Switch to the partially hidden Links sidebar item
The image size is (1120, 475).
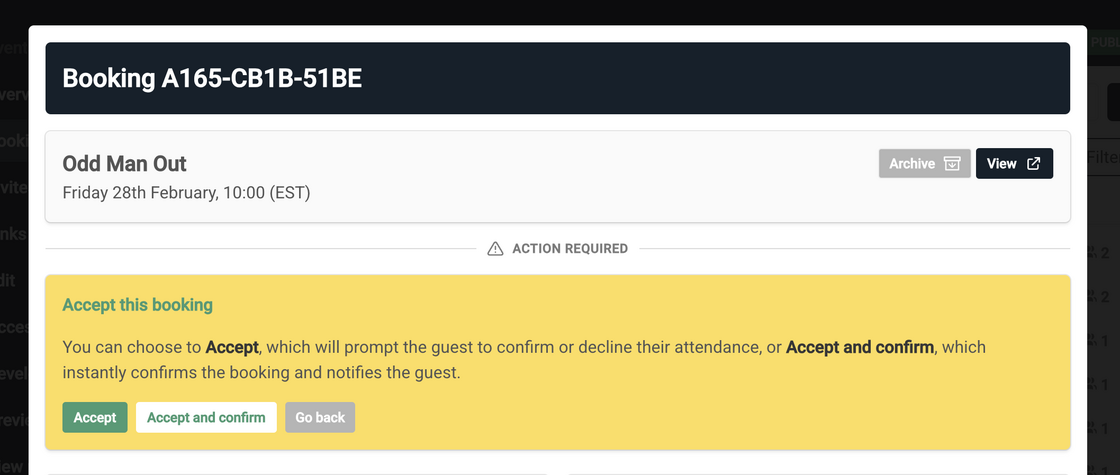tap(13, 234)
